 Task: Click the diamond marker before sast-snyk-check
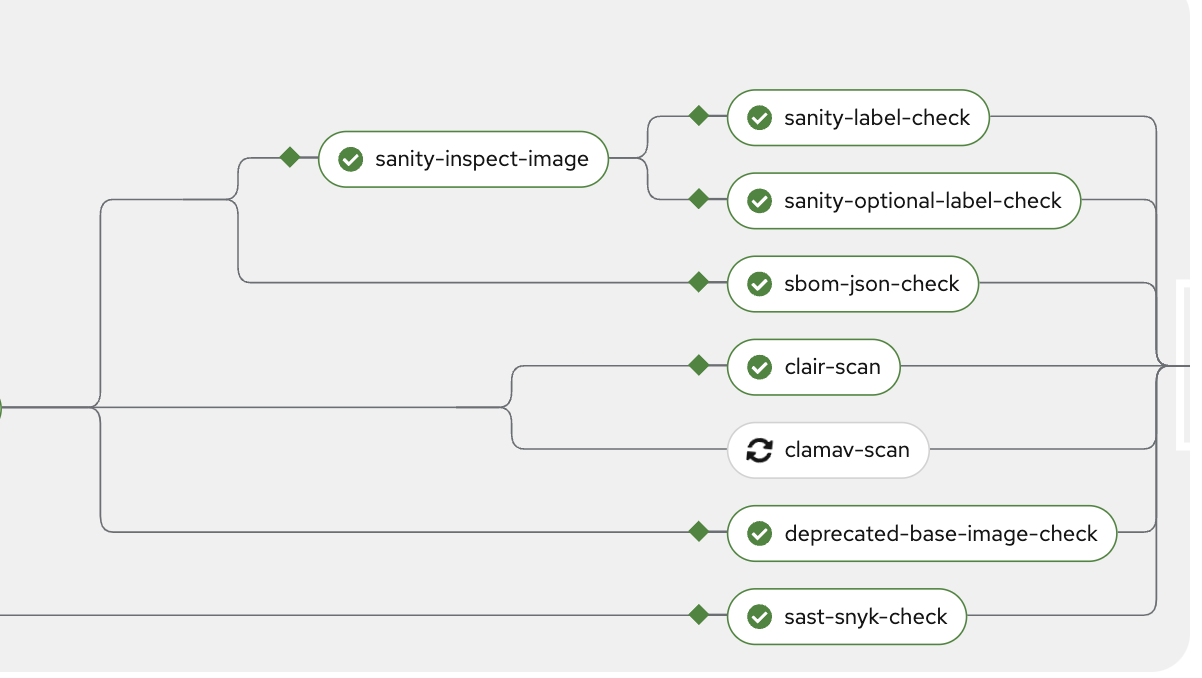click(699, 614)
